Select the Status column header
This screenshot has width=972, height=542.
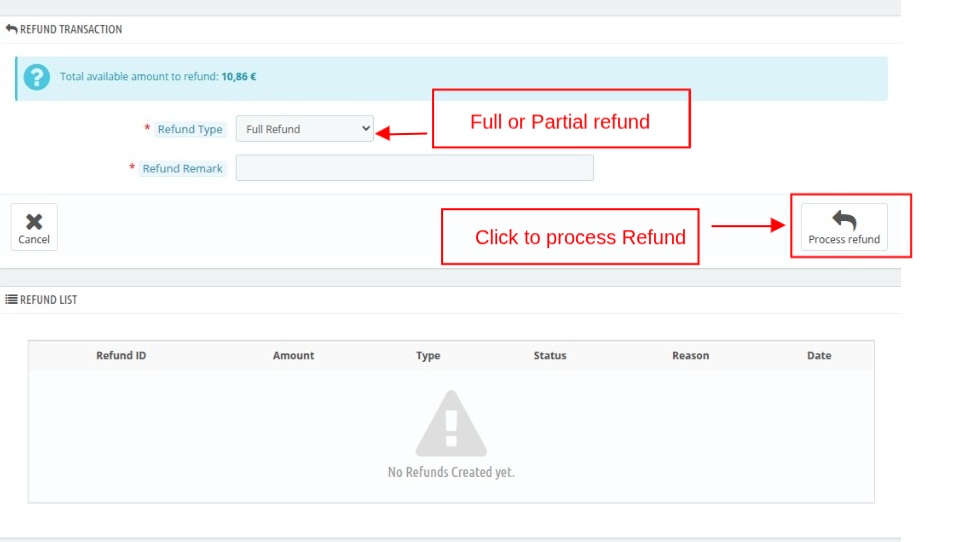pos(550,355)
